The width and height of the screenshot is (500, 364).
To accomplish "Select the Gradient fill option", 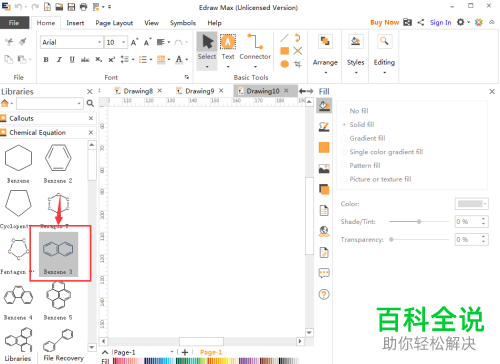I will click(x=363, y=138).
